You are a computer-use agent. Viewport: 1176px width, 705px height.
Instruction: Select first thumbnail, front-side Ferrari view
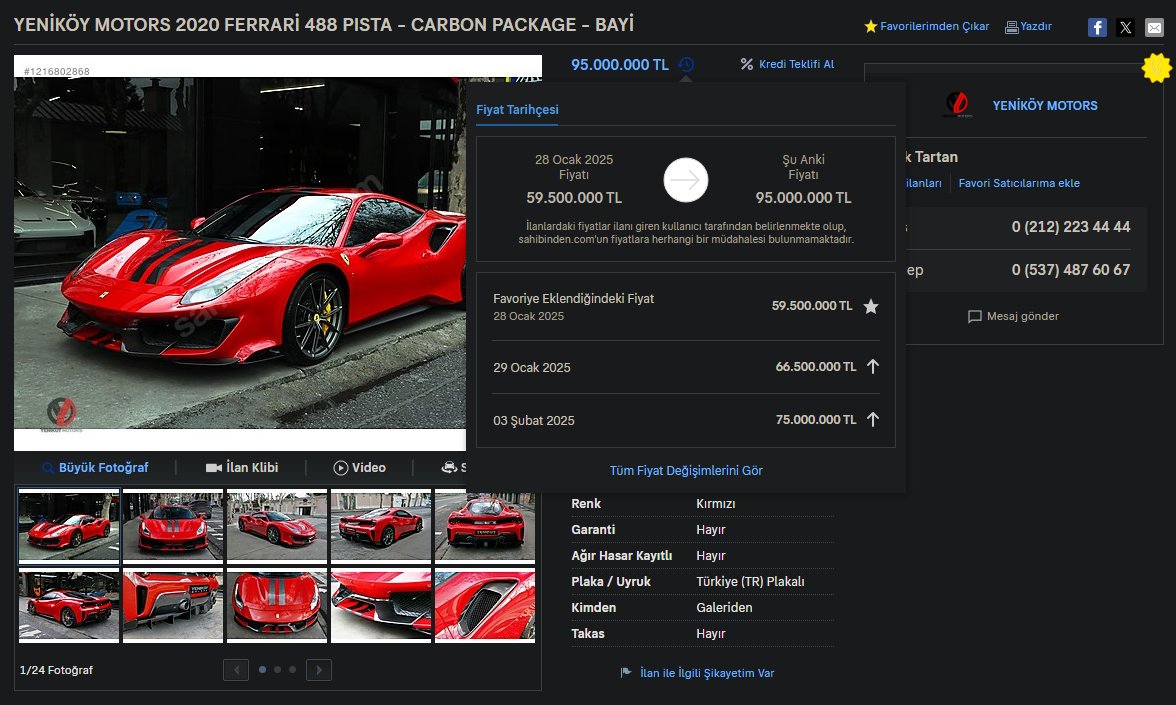(69, 525)
